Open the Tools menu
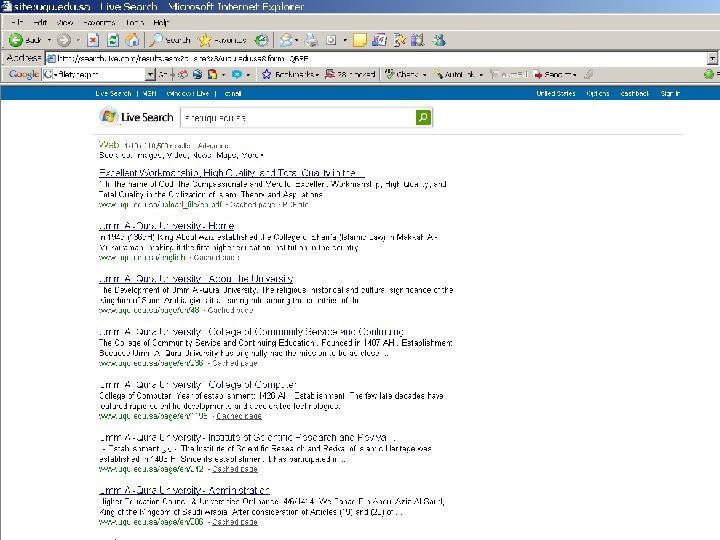 coord(135,22)
